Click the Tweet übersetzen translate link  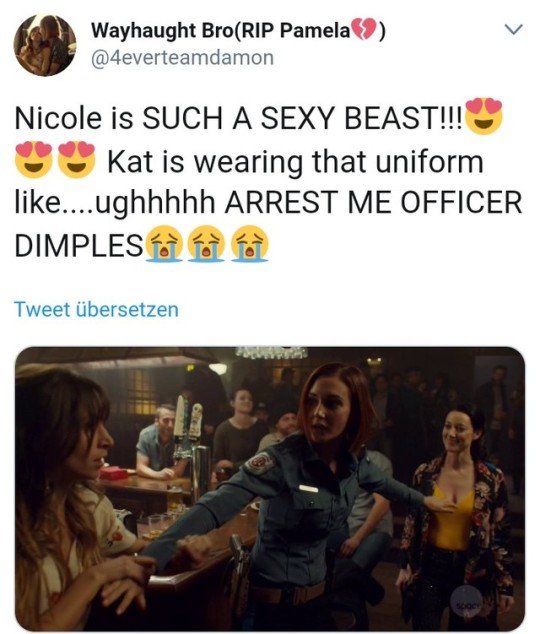tap(96, 309)
